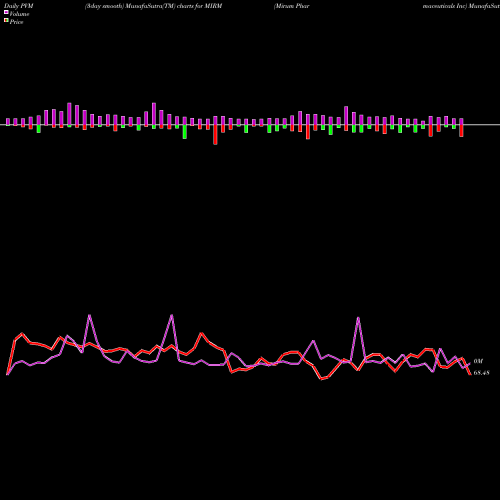Click the 'Daily PVM' title text
Screen dimensions: 500x500
pos(19,6)
